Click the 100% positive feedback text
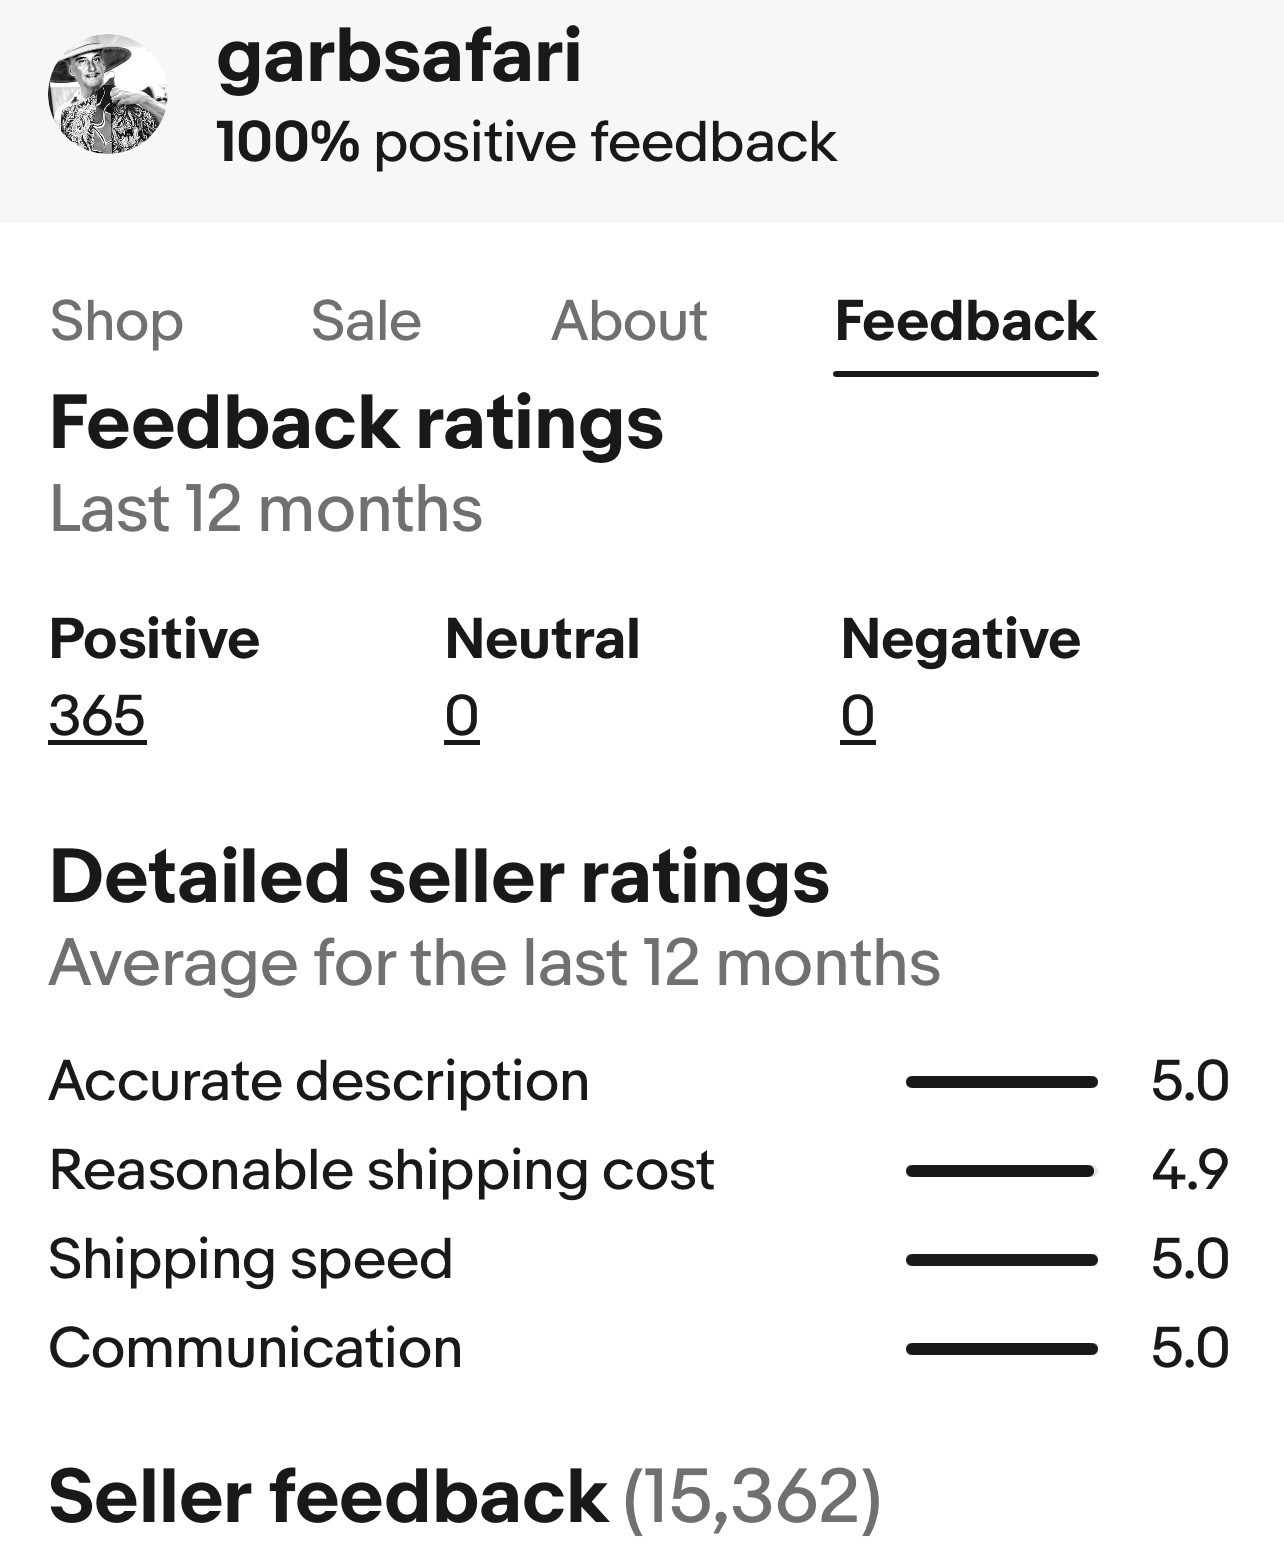The image size is (1284, 1564). [526, 142]
